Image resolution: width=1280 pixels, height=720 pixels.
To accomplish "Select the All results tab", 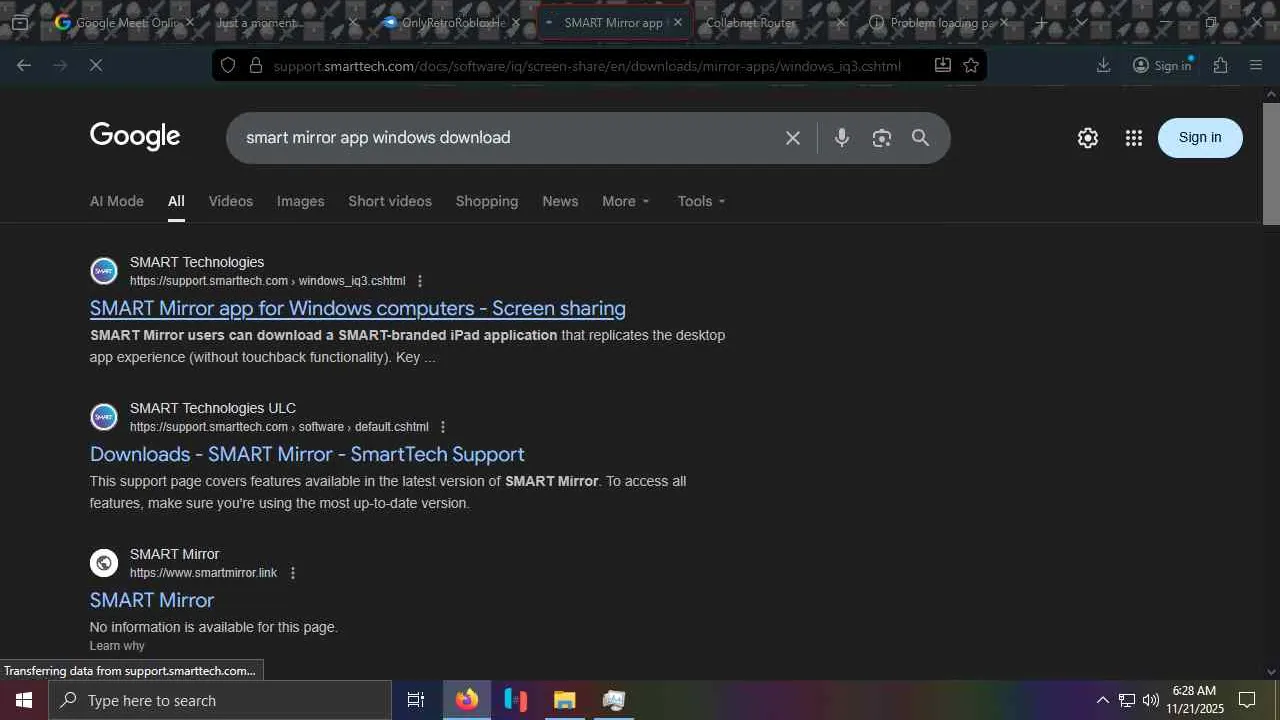I will [176, 201].
